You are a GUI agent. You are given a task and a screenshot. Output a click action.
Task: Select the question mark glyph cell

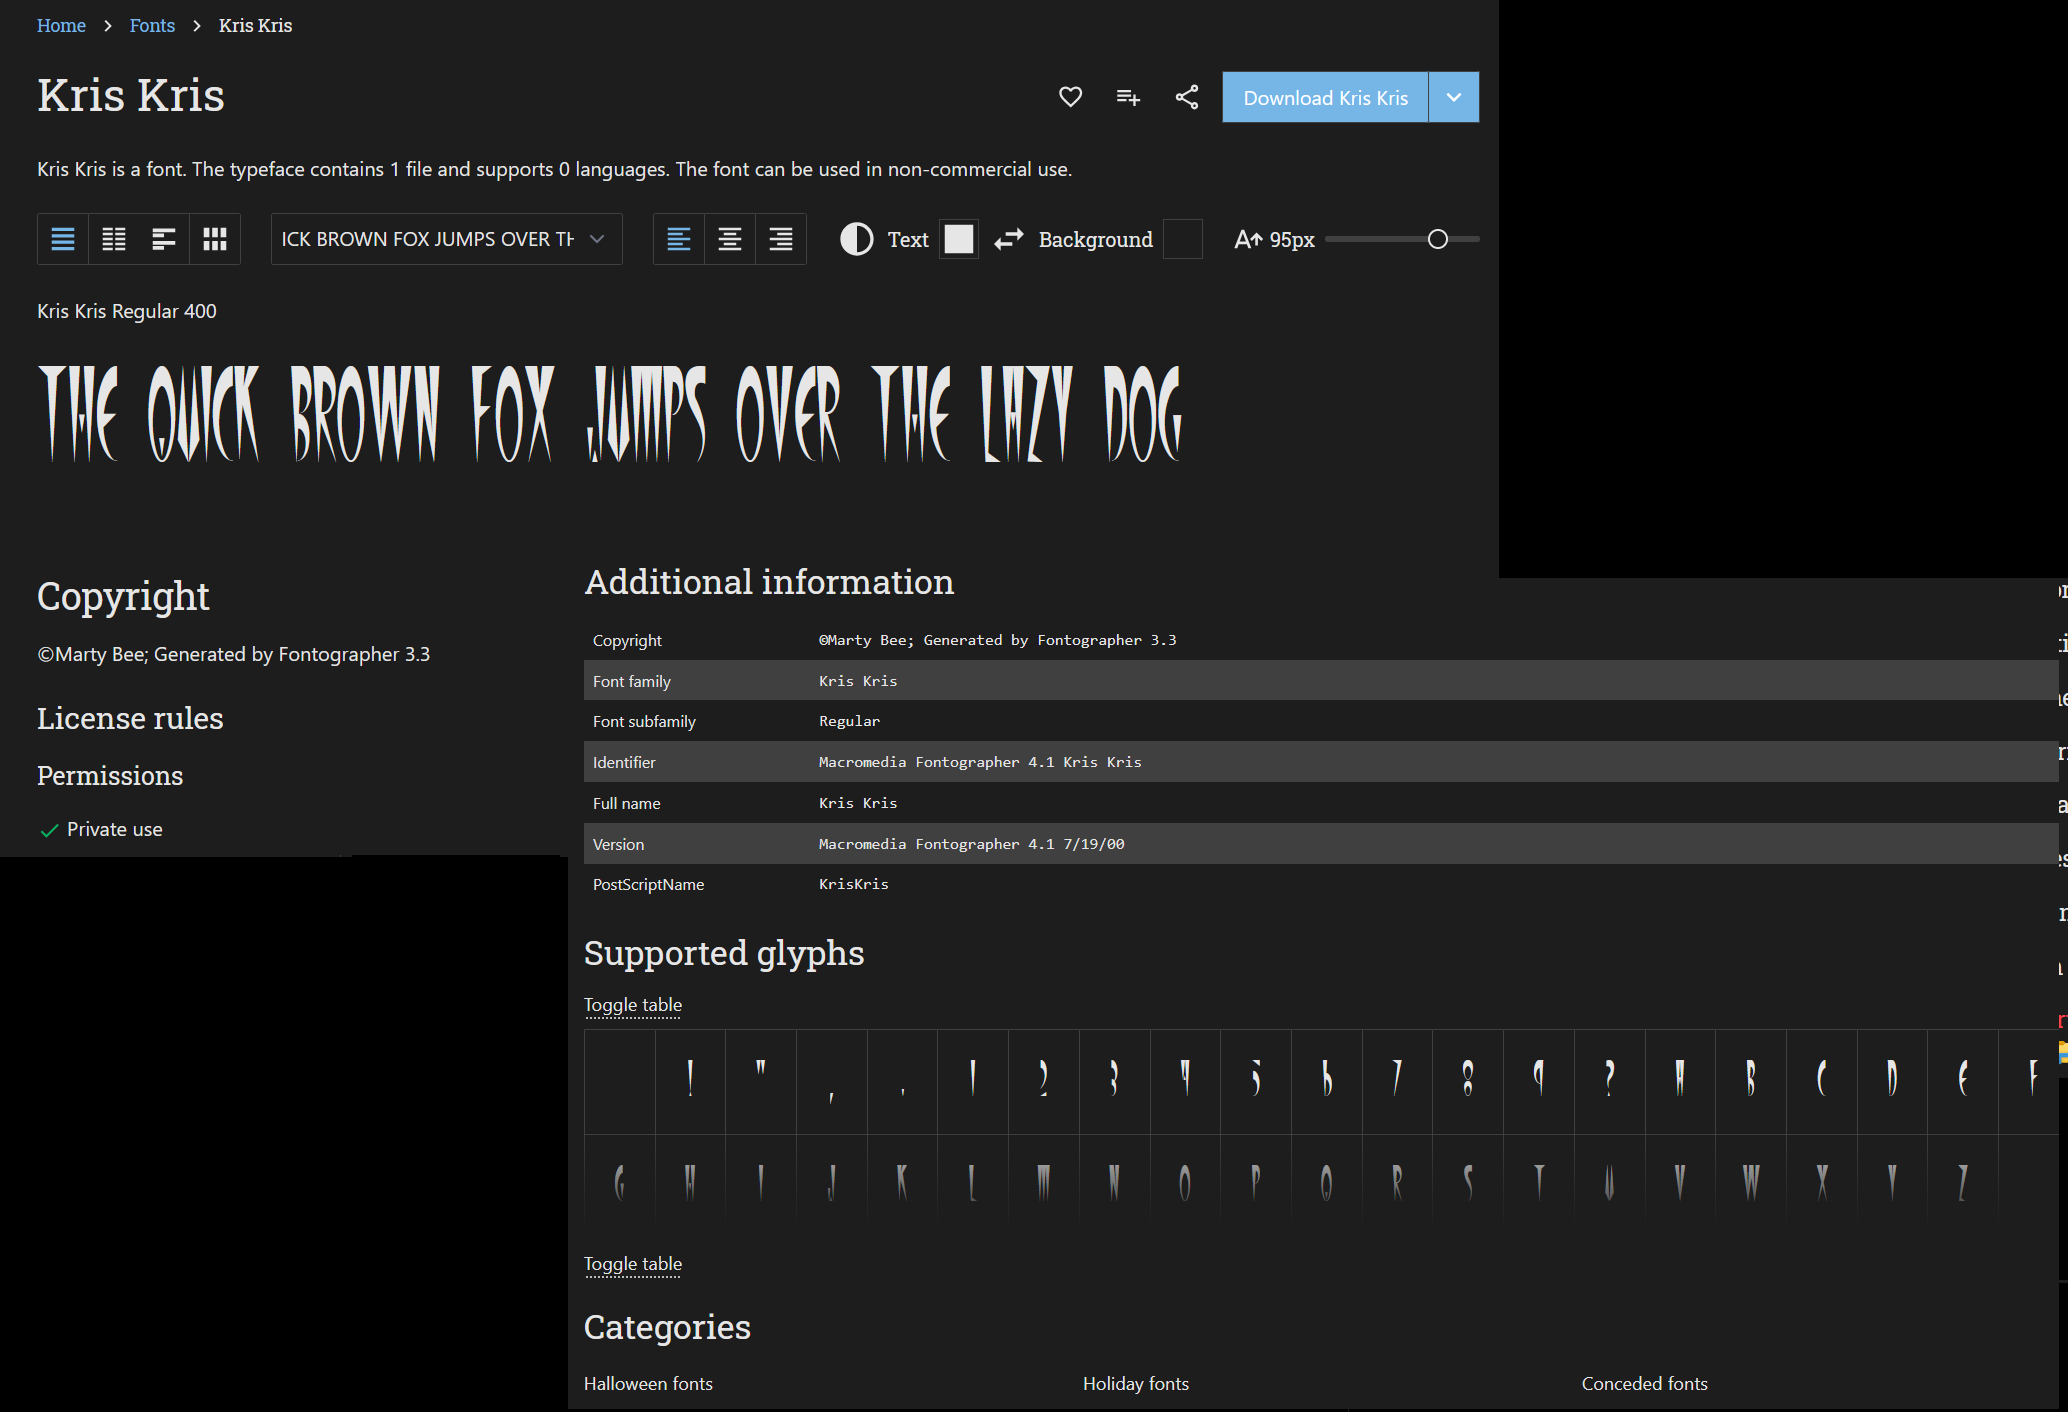[x=1609, y=1082]
